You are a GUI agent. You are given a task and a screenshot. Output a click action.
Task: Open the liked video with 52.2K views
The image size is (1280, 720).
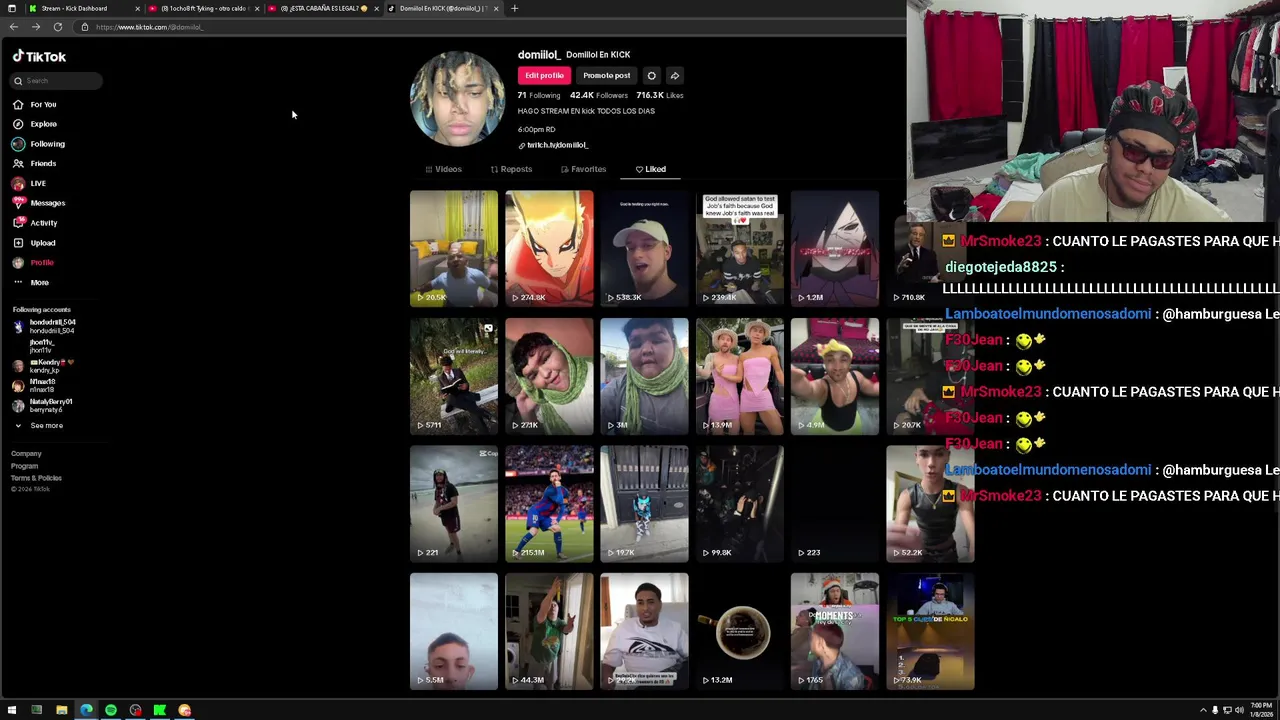click(930, 504)
